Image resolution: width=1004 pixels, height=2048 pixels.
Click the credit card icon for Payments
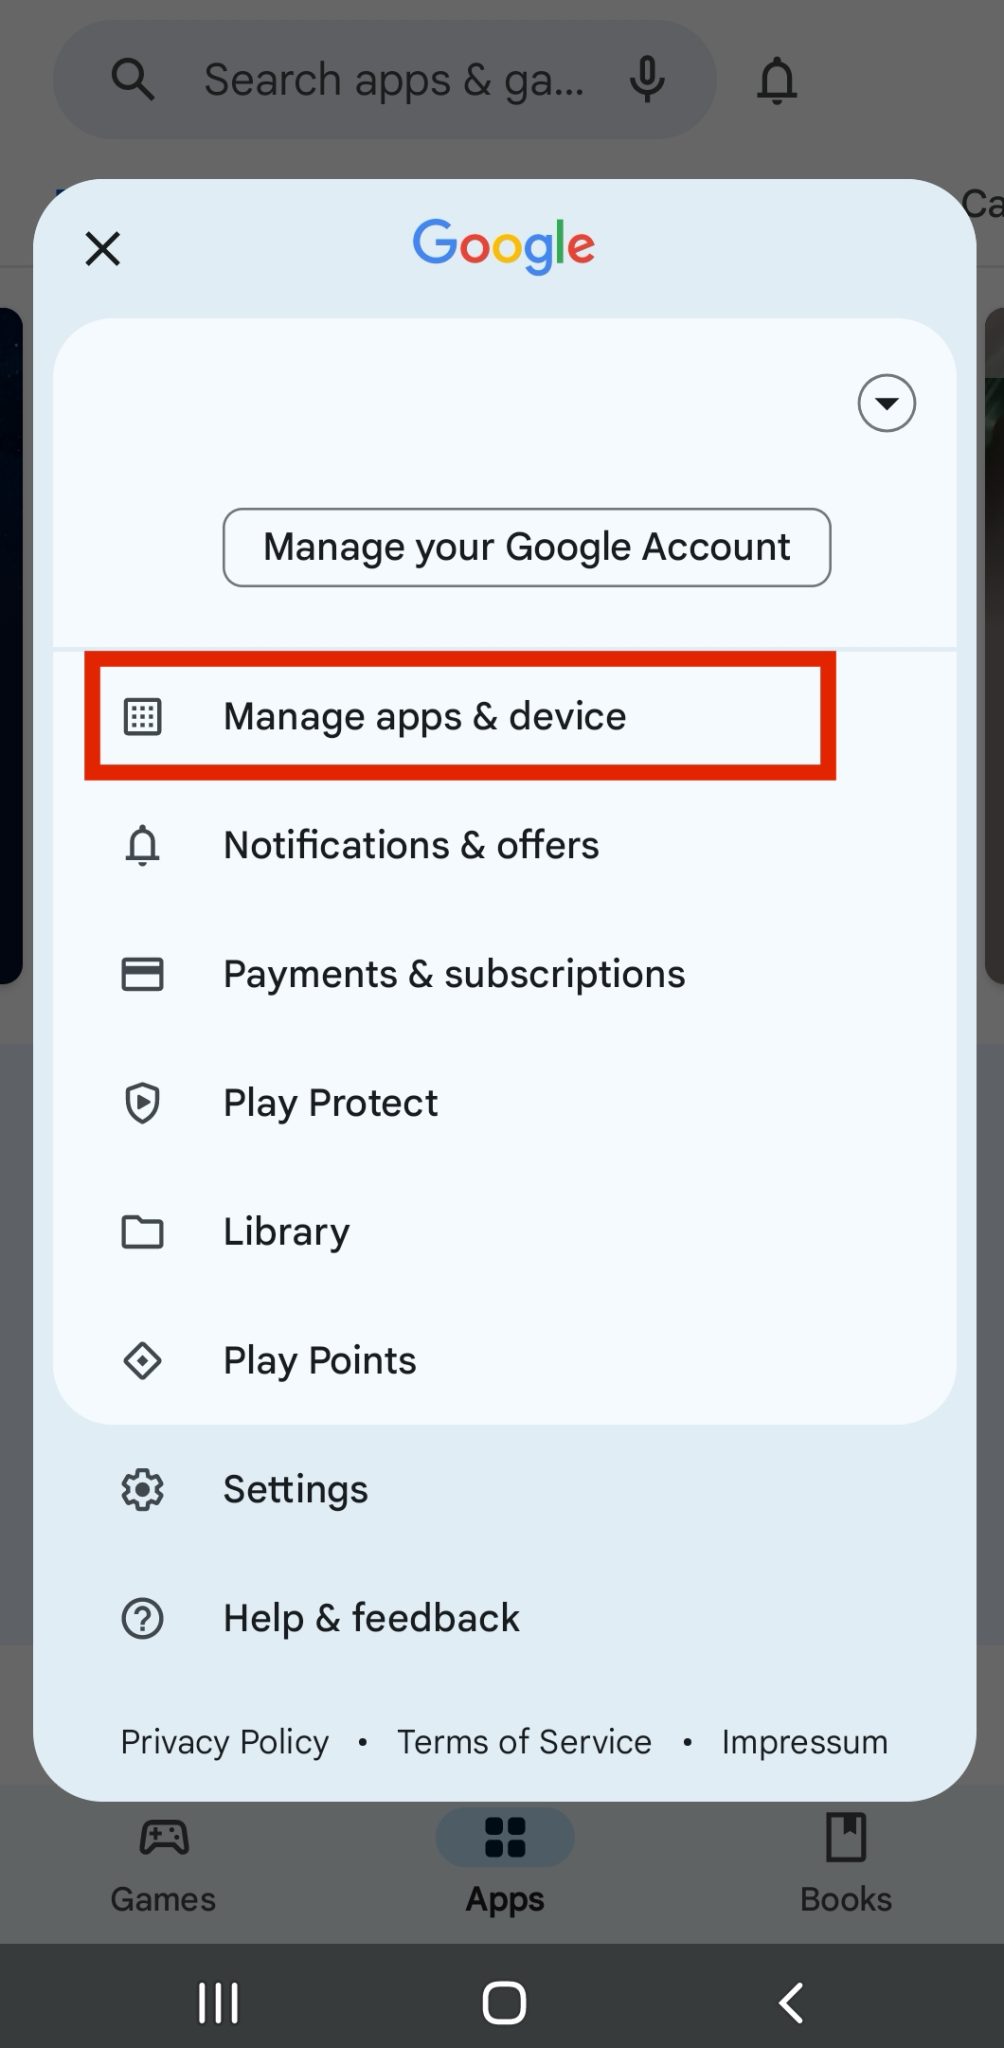(x=142, y=974)
